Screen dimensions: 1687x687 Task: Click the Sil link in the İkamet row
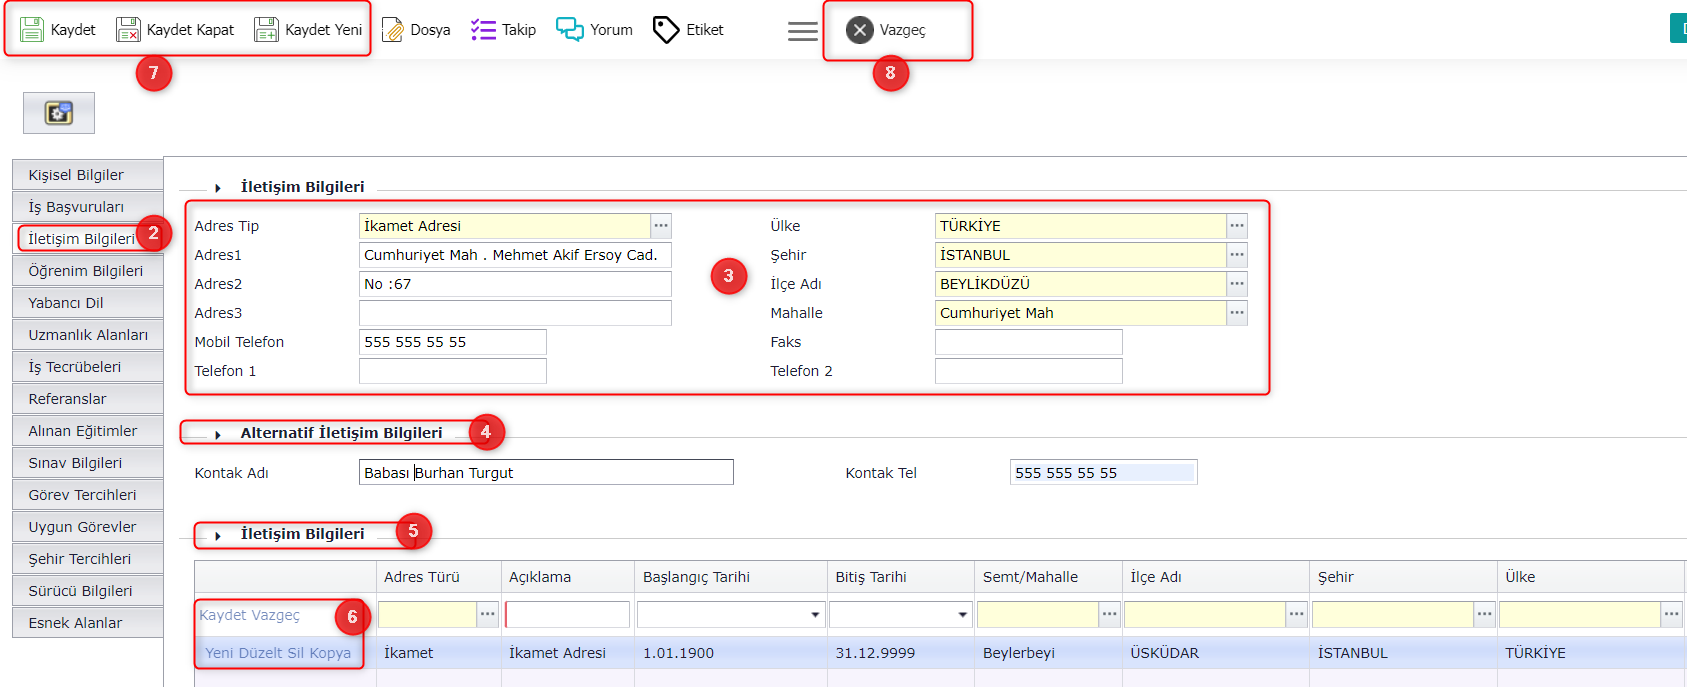tap(296, 653)
